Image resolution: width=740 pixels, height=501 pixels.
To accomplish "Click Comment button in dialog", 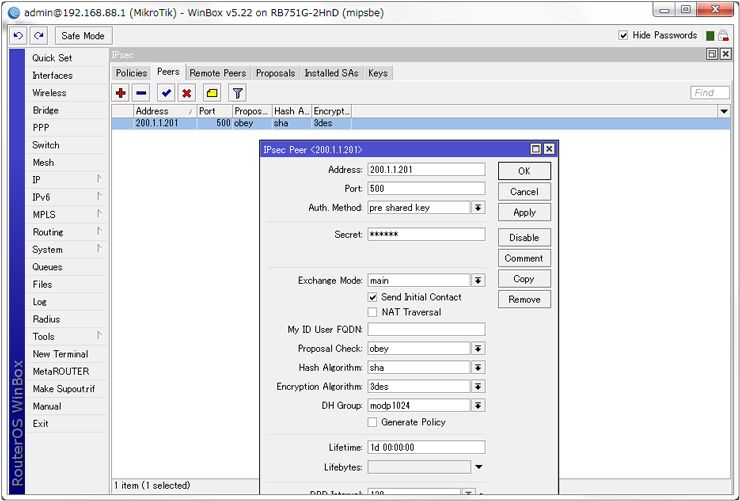I will 524,259.
